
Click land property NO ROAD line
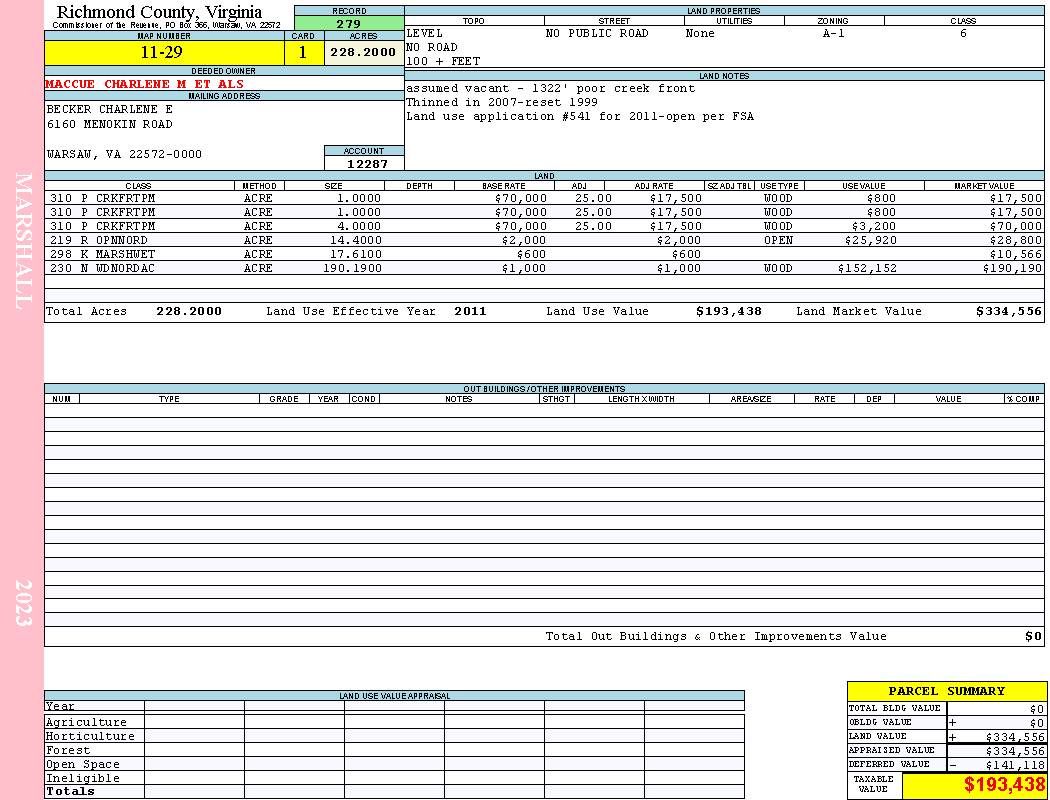432,48
